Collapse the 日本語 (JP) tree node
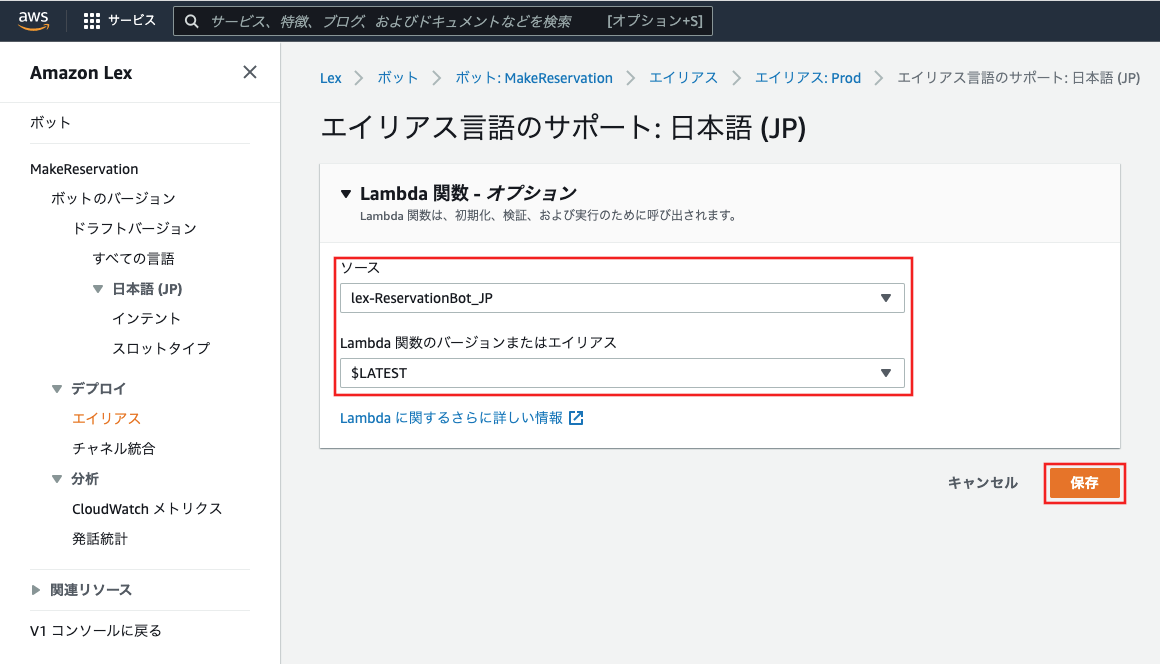 click(x=98, y=289)
